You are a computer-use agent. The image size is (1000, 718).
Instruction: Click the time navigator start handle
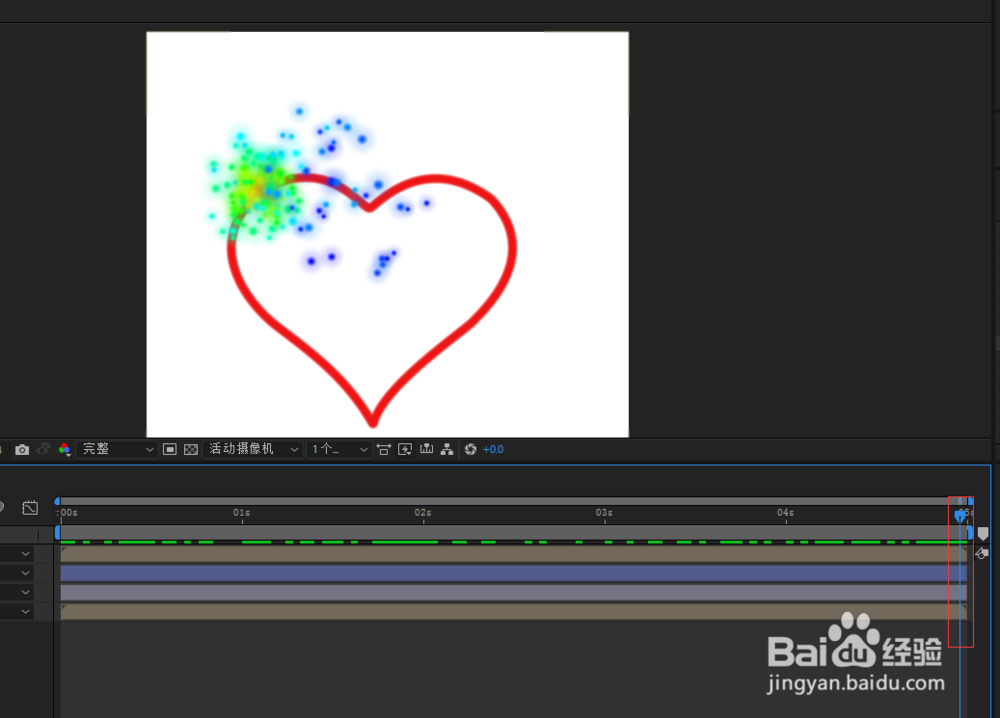pos(57,501)
